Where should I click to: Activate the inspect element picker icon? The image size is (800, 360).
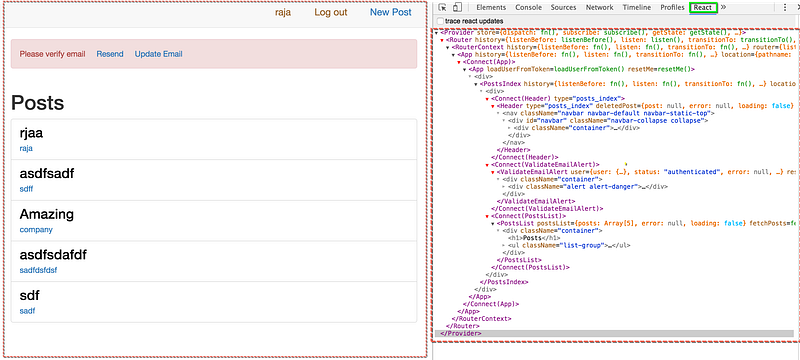tap(443, 8)
